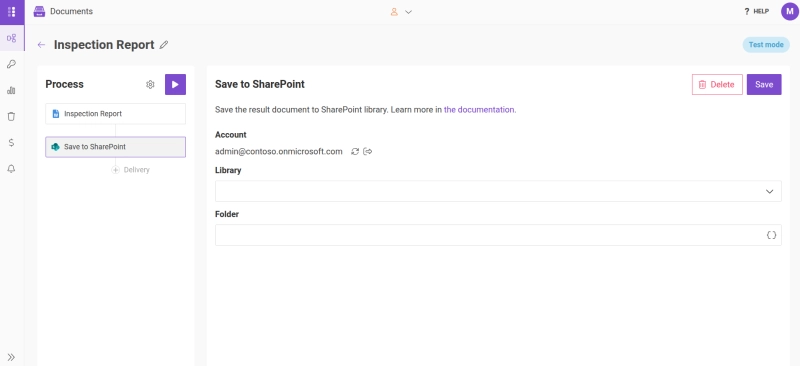Open the recycle bin sidebar icon
This screenshot has width=800, height=366.
11,116
